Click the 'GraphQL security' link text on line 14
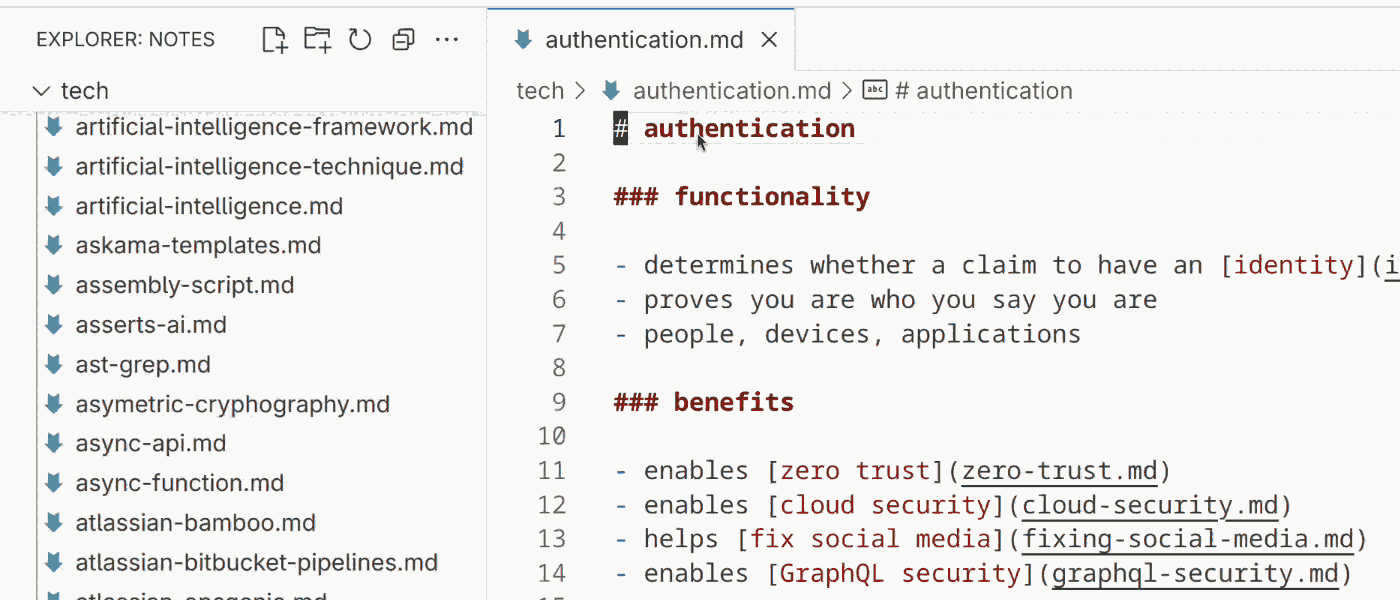The image size is (1400, 600). pyautogui.click(x=900, y=573)
